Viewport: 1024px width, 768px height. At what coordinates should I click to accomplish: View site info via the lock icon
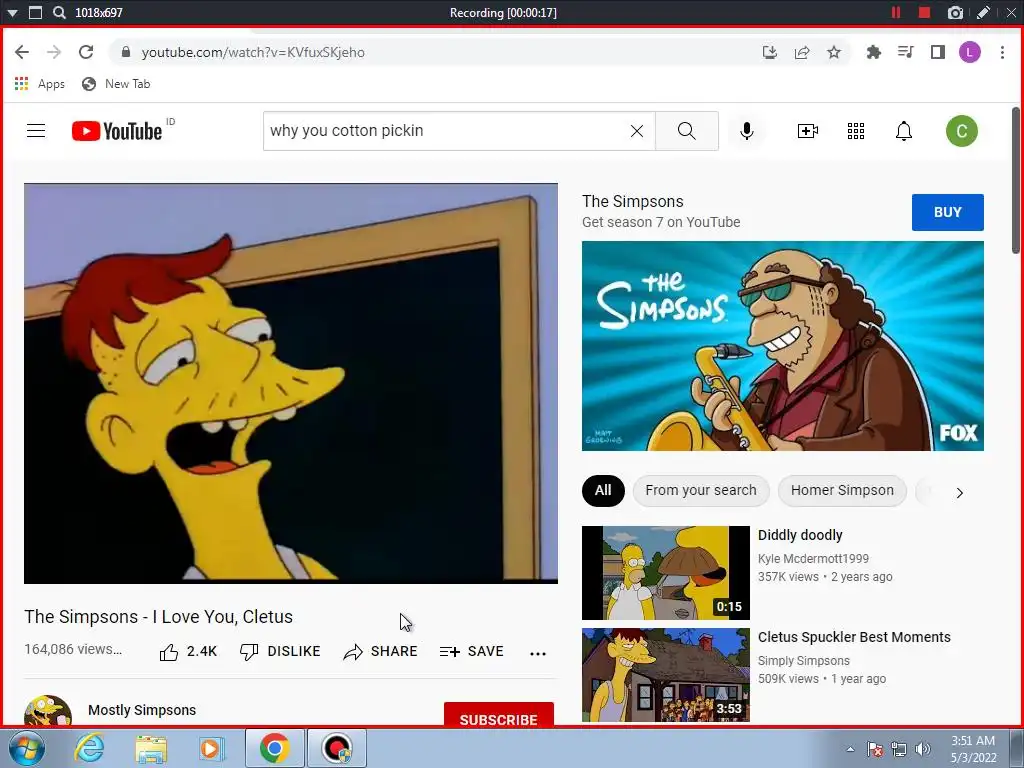click(126, 52)
